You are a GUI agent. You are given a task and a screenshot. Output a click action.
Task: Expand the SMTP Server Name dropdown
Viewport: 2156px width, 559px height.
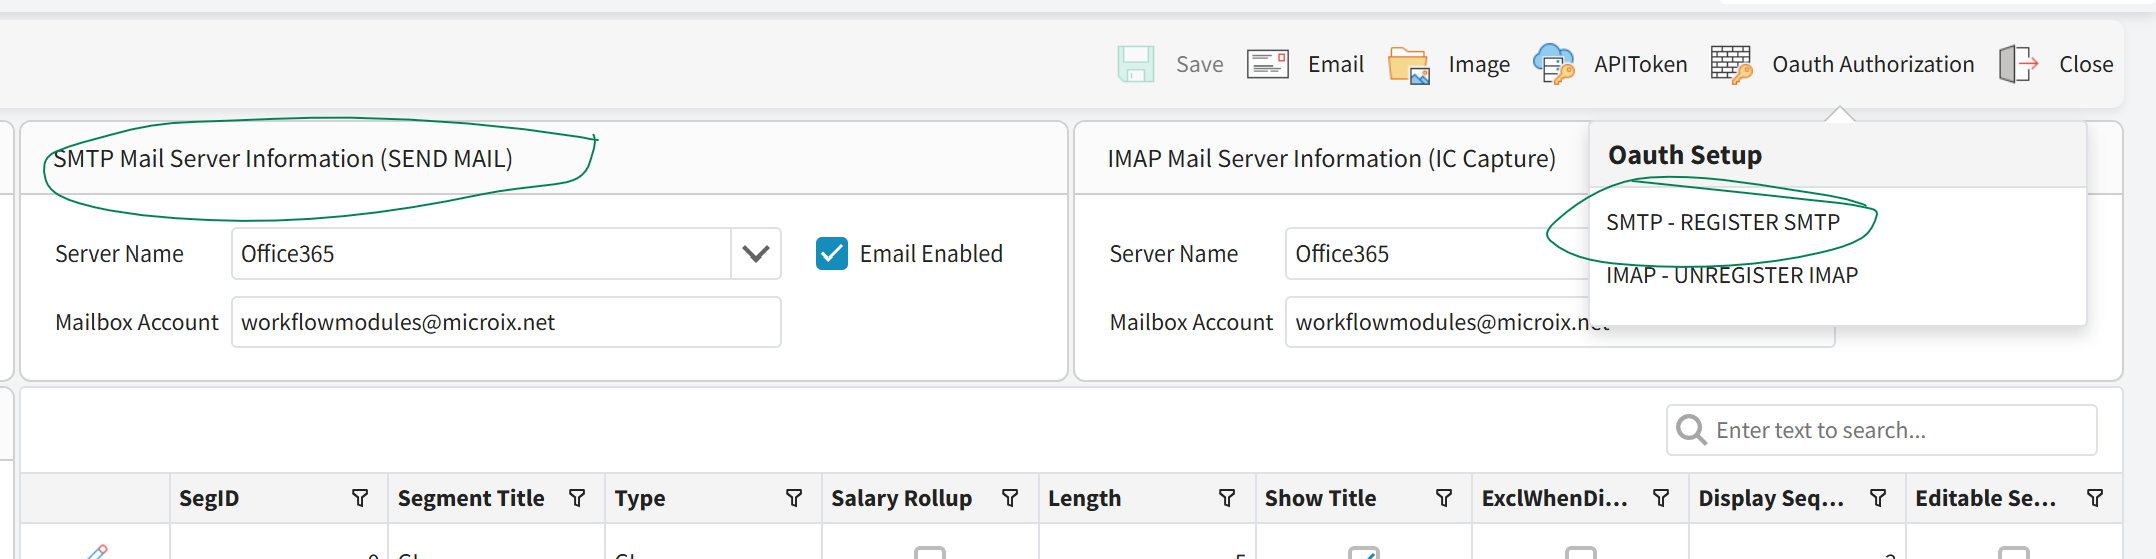756,254
